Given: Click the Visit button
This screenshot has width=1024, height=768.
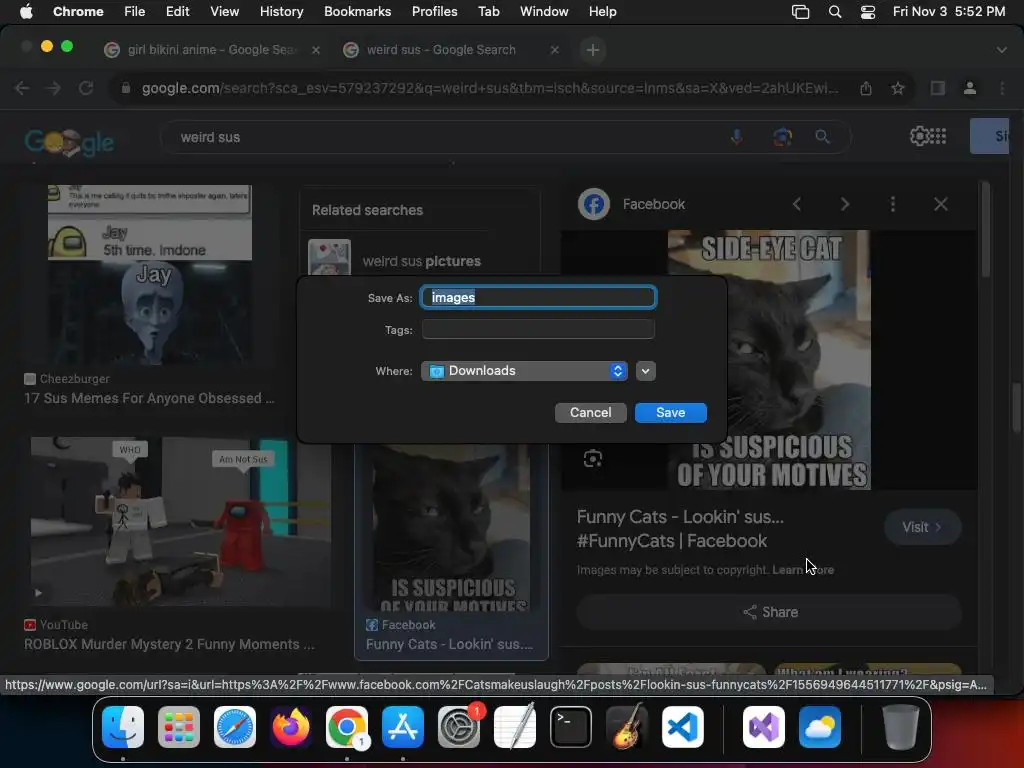Looking at the screenshot, I should pos(922,527).
